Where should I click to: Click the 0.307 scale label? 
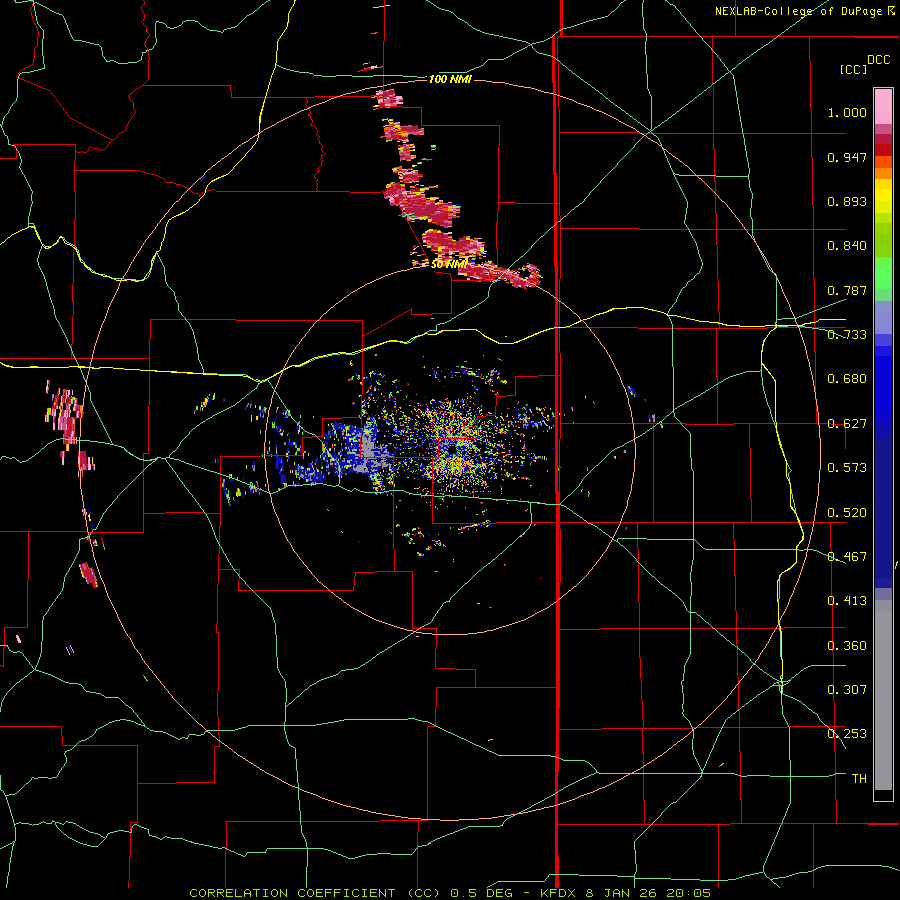tap(847, 690)
